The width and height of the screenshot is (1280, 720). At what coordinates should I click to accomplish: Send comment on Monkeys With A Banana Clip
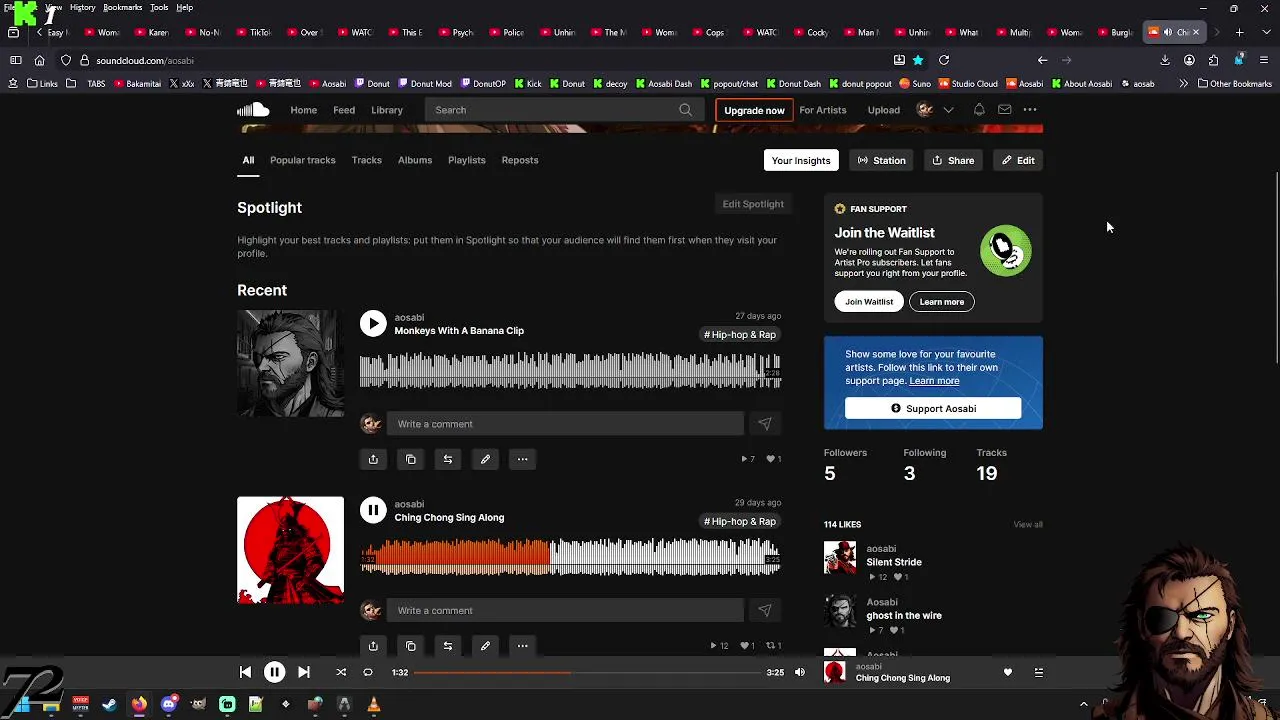tap(765, 424)
